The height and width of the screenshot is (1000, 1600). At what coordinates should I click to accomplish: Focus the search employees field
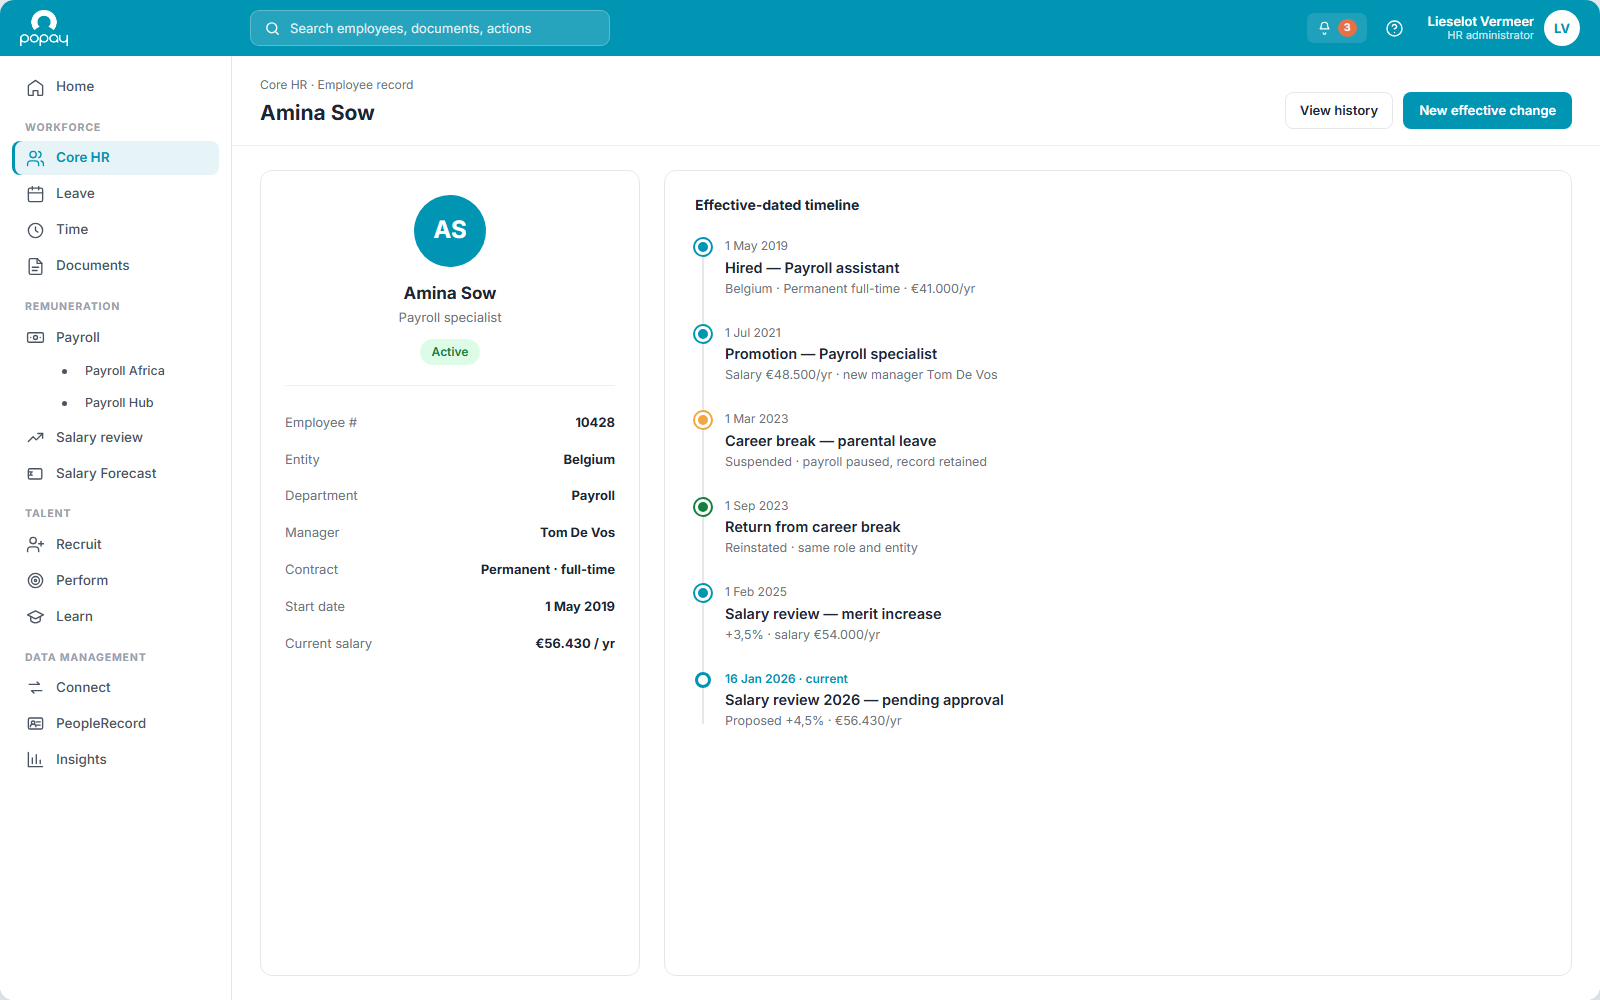tap(430, 28)
